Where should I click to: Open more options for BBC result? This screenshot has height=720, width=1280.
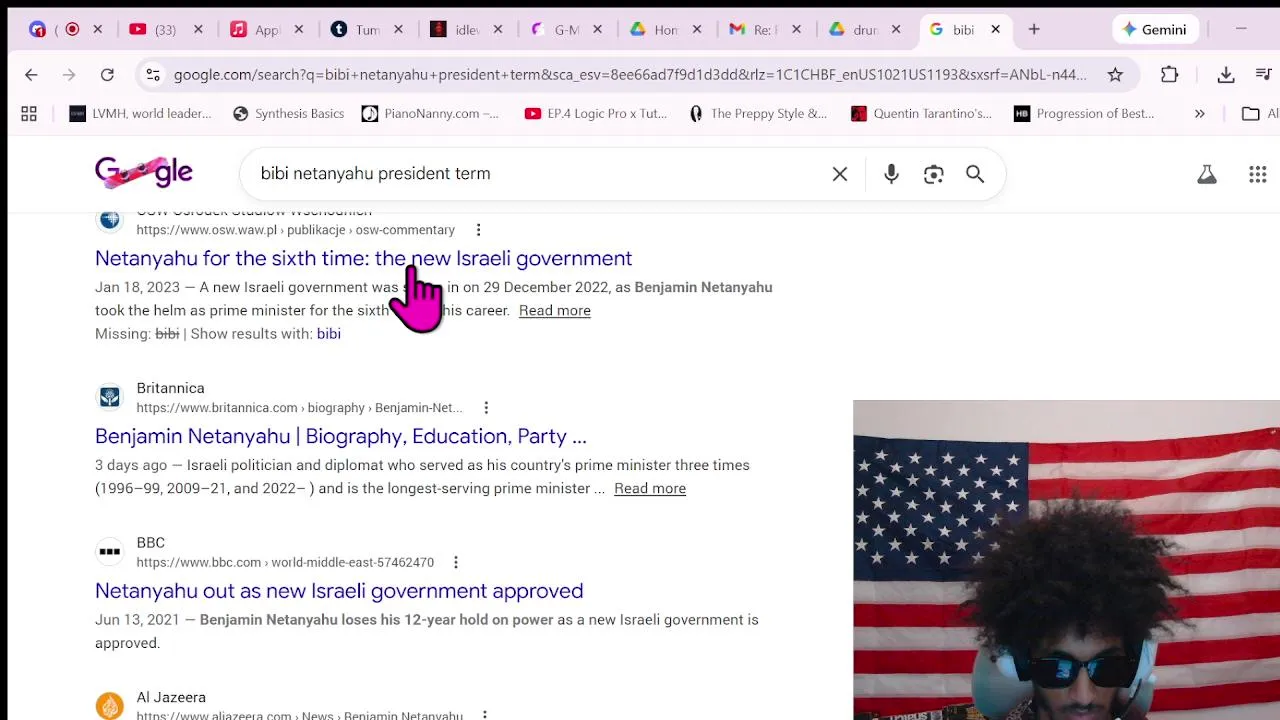point(455,563)
